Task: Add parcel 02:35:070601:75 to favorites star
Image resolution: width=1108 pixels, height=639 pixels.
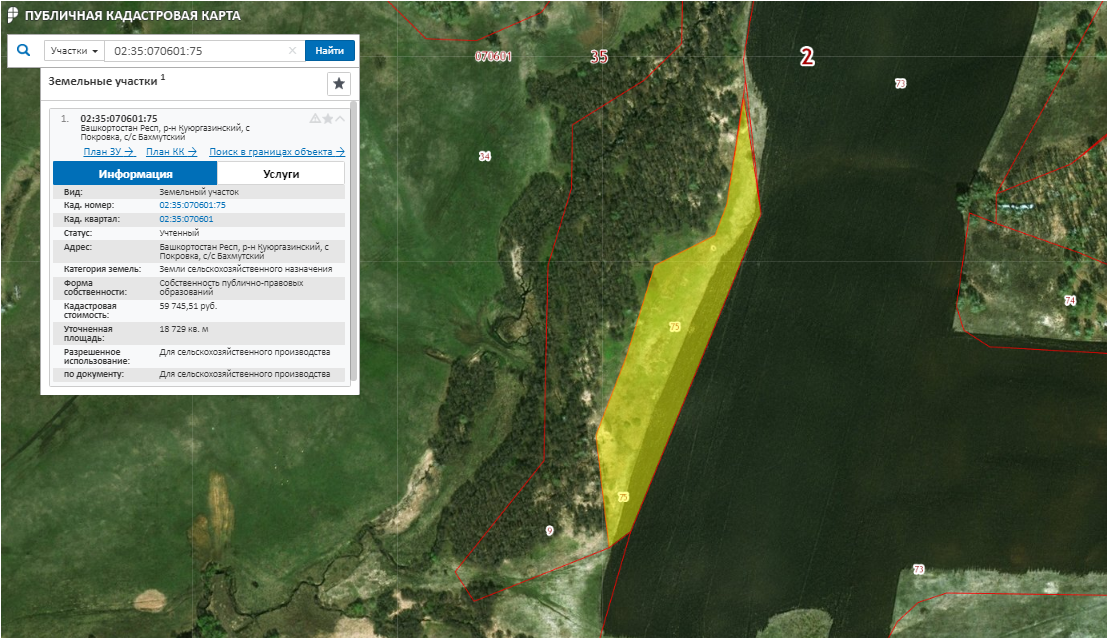Action: click(327, 118)
